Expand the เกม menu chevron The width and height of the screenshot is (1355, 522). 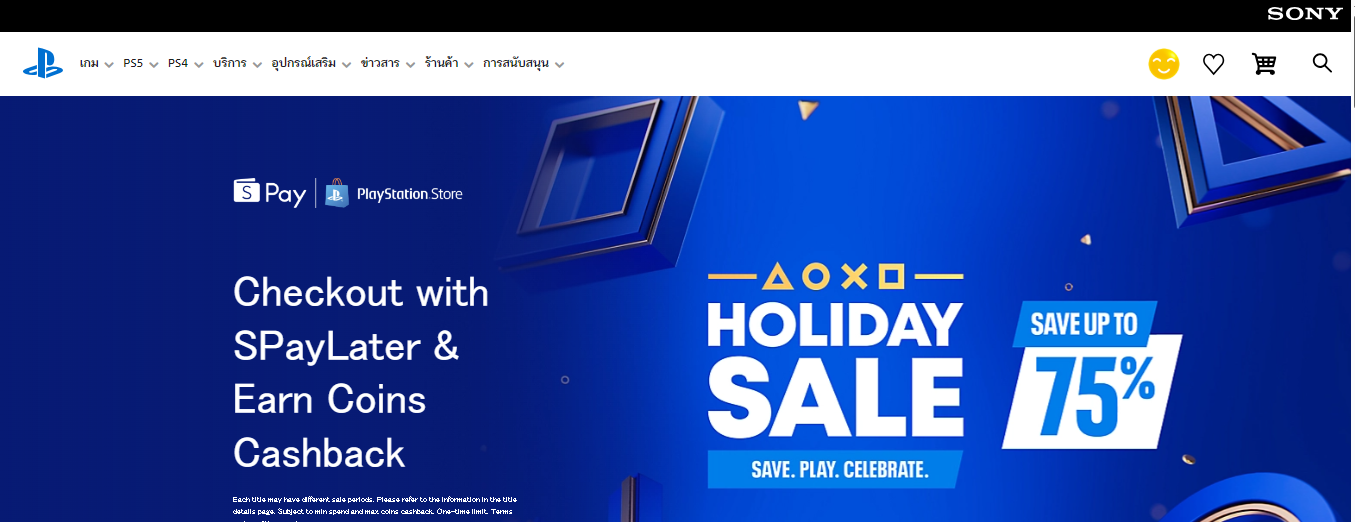(x=109, y=65)
